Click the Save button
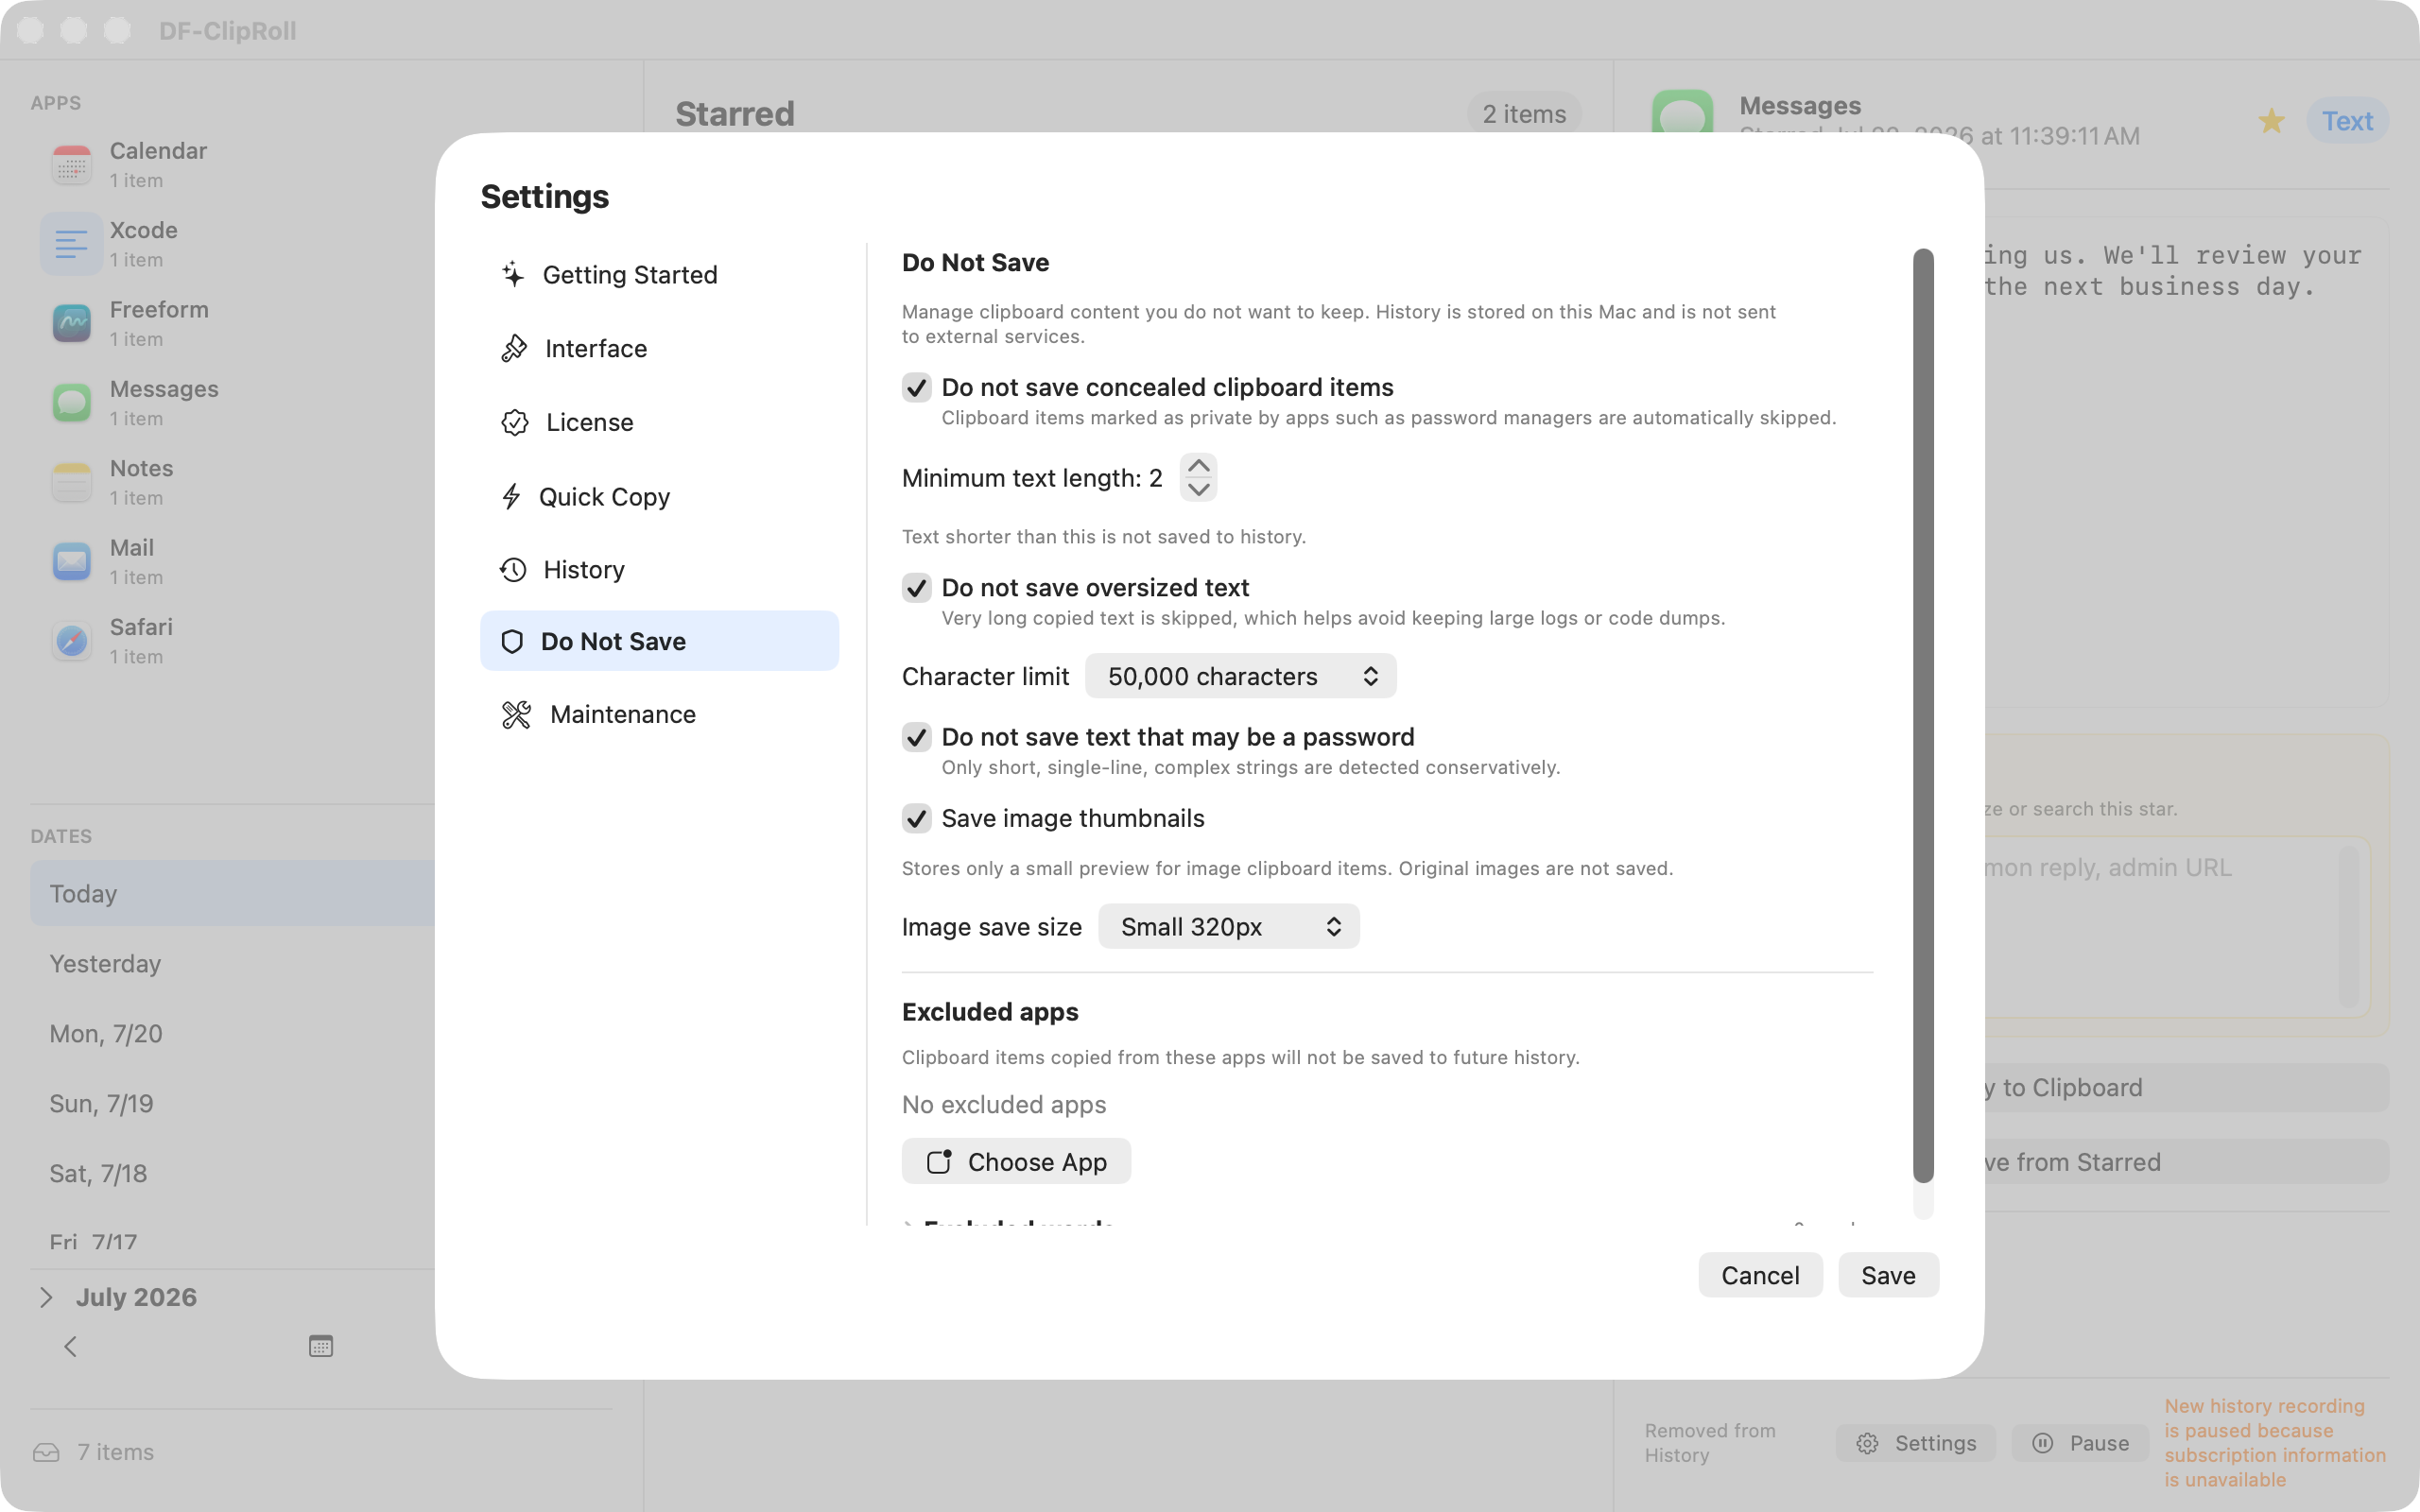The image size is (2420, 1512). (1888, 1275)
